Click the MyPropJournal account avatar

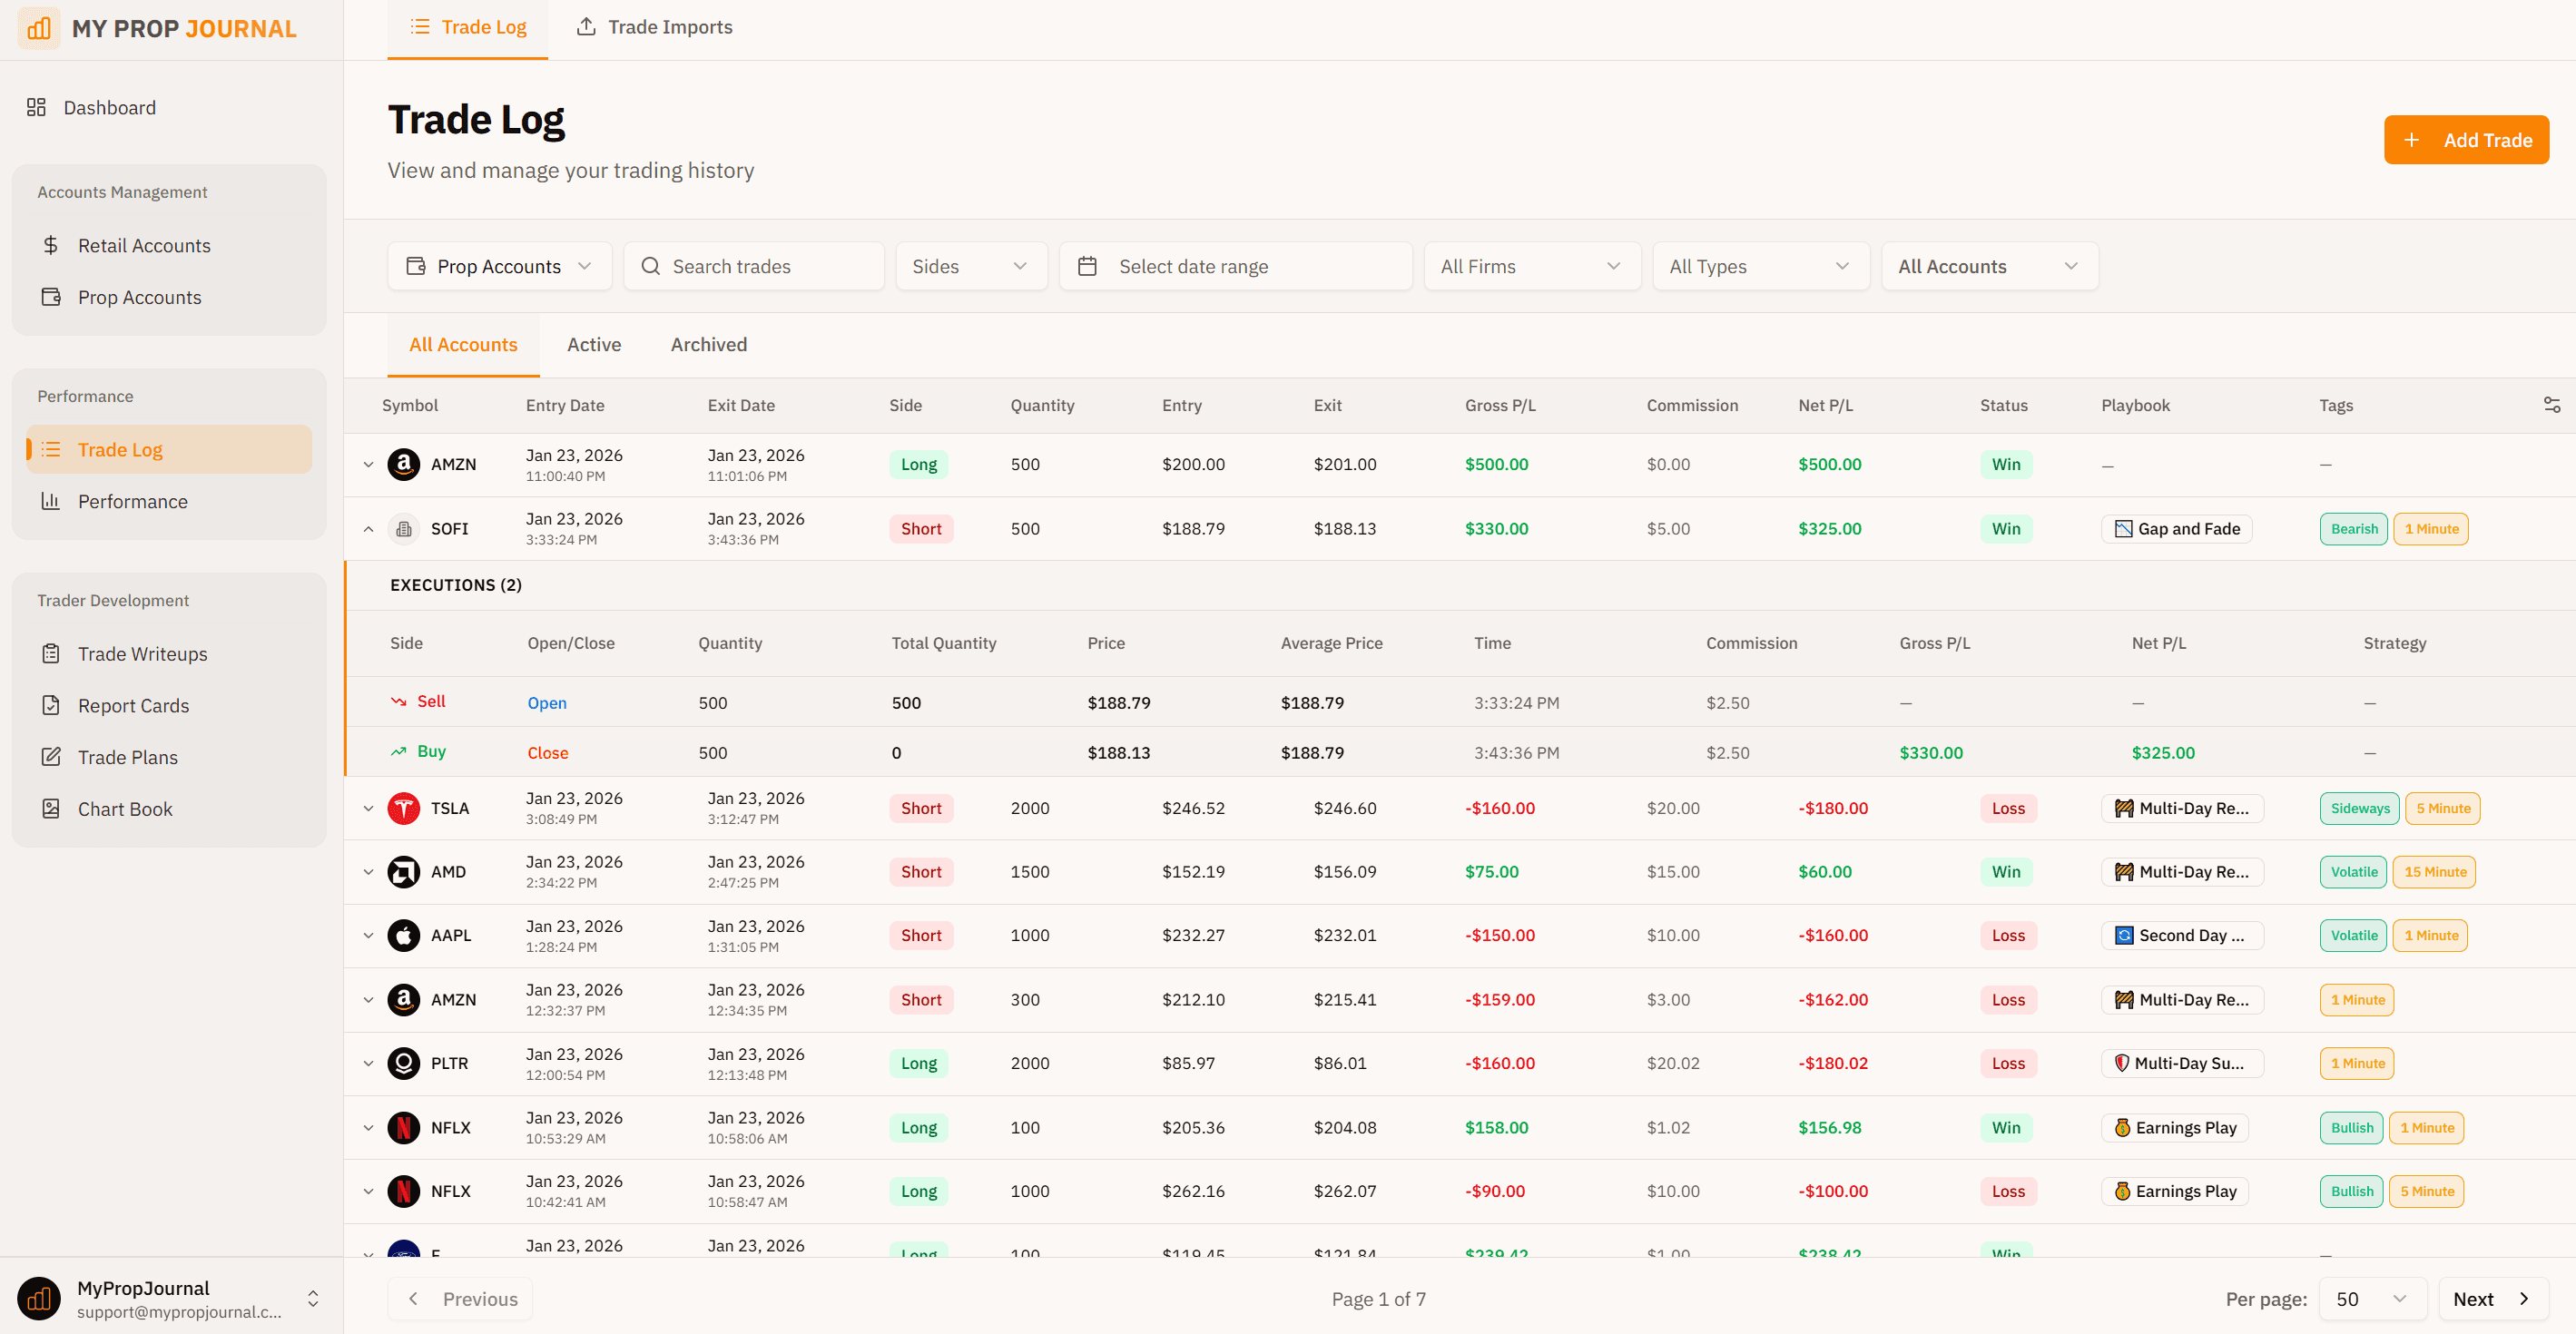(x=39, y=1298)
